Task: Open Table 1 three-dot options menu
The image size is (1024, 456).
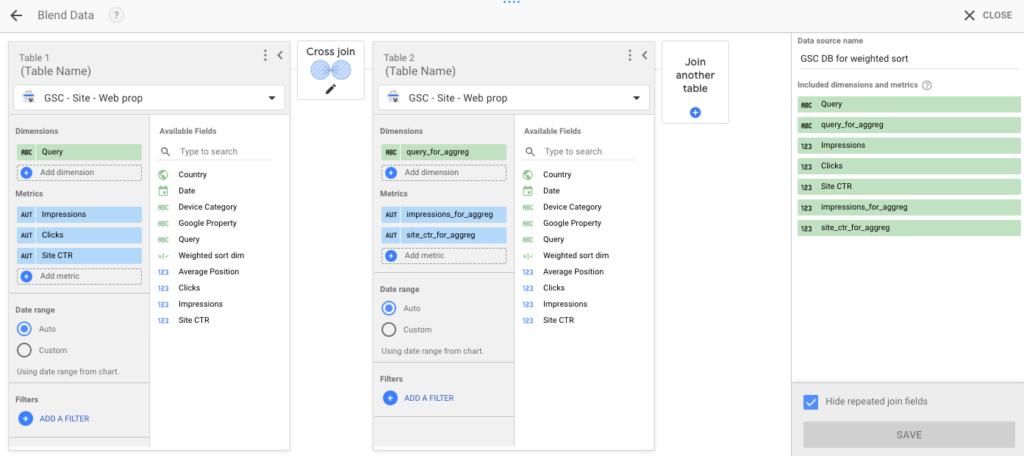Action: point(265,56)
